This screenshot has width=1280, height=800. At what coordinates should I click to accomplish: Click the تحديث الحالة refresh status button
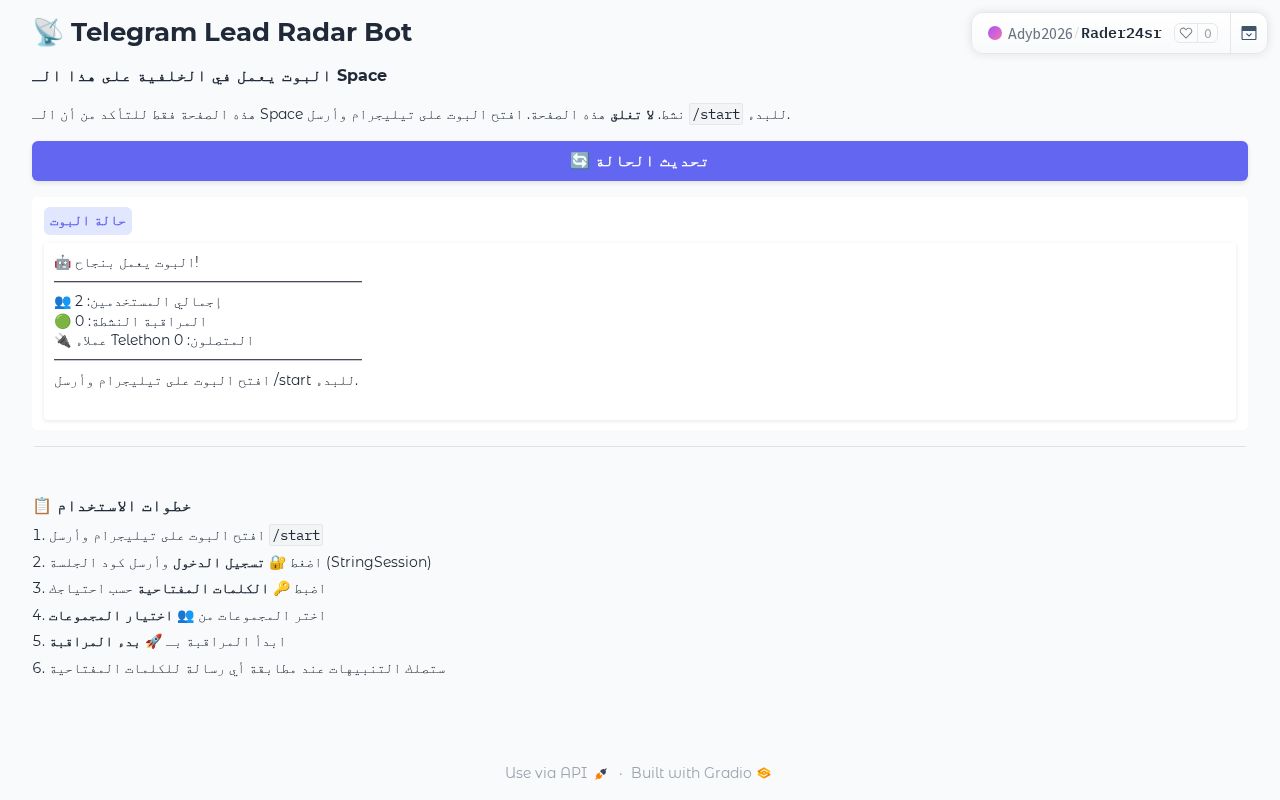coord(640,161)
